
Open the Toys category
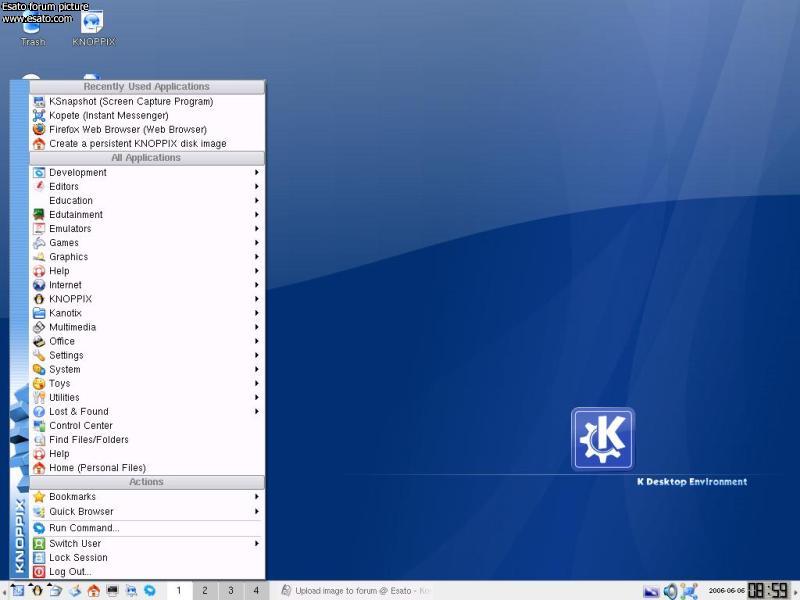147,383
